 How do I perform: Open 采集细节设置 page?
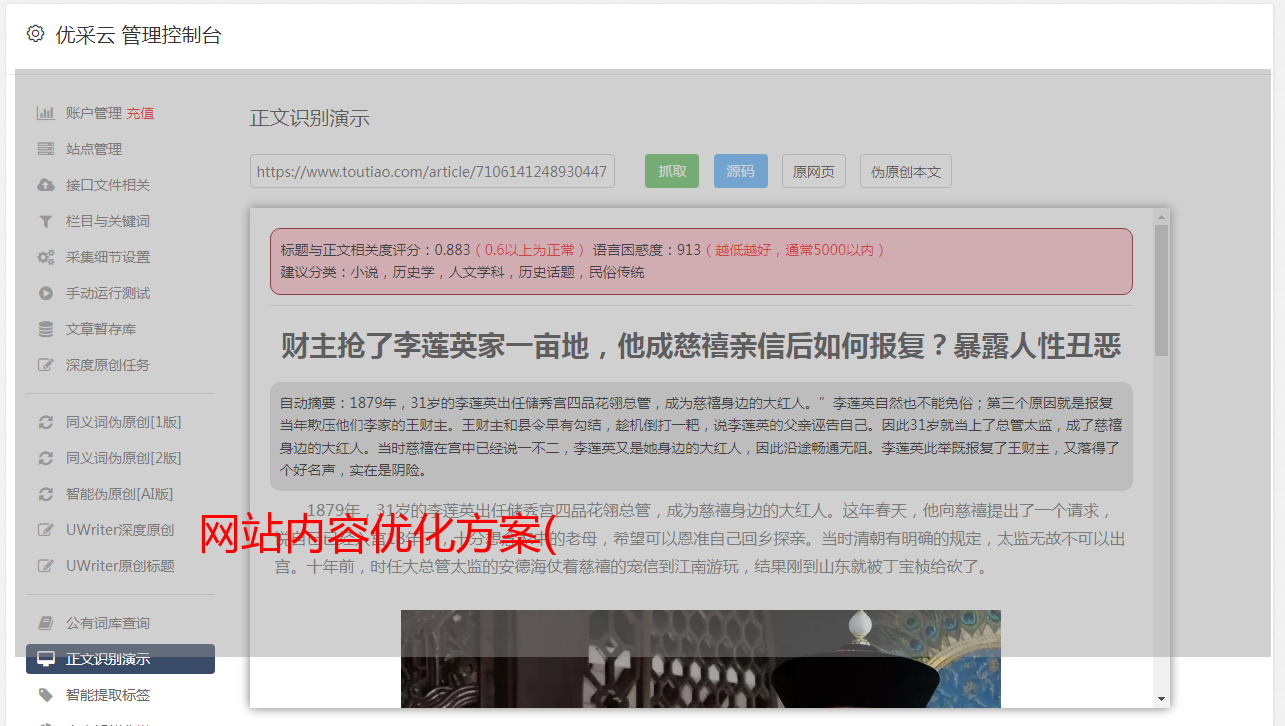pyautogui.click(x=108, y=257)
